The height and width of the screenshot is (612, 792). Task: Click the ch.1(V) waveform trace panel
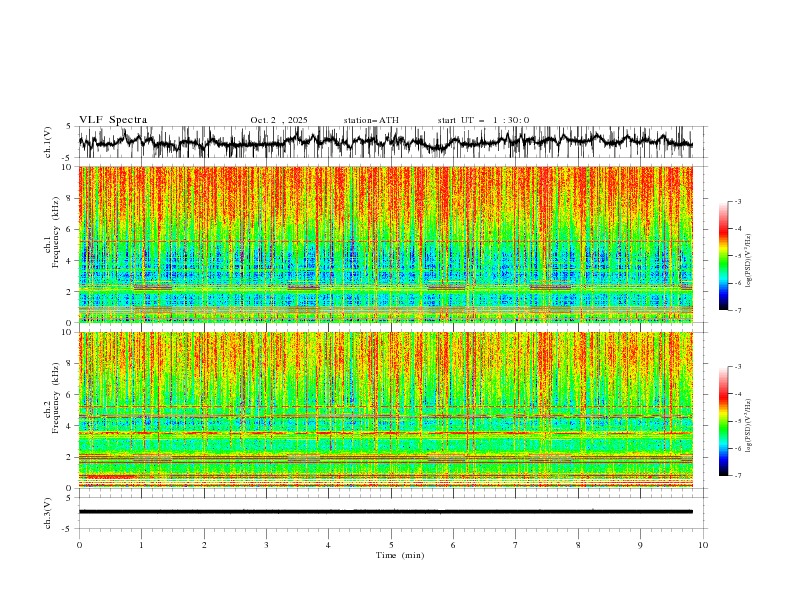click(392, 142)
